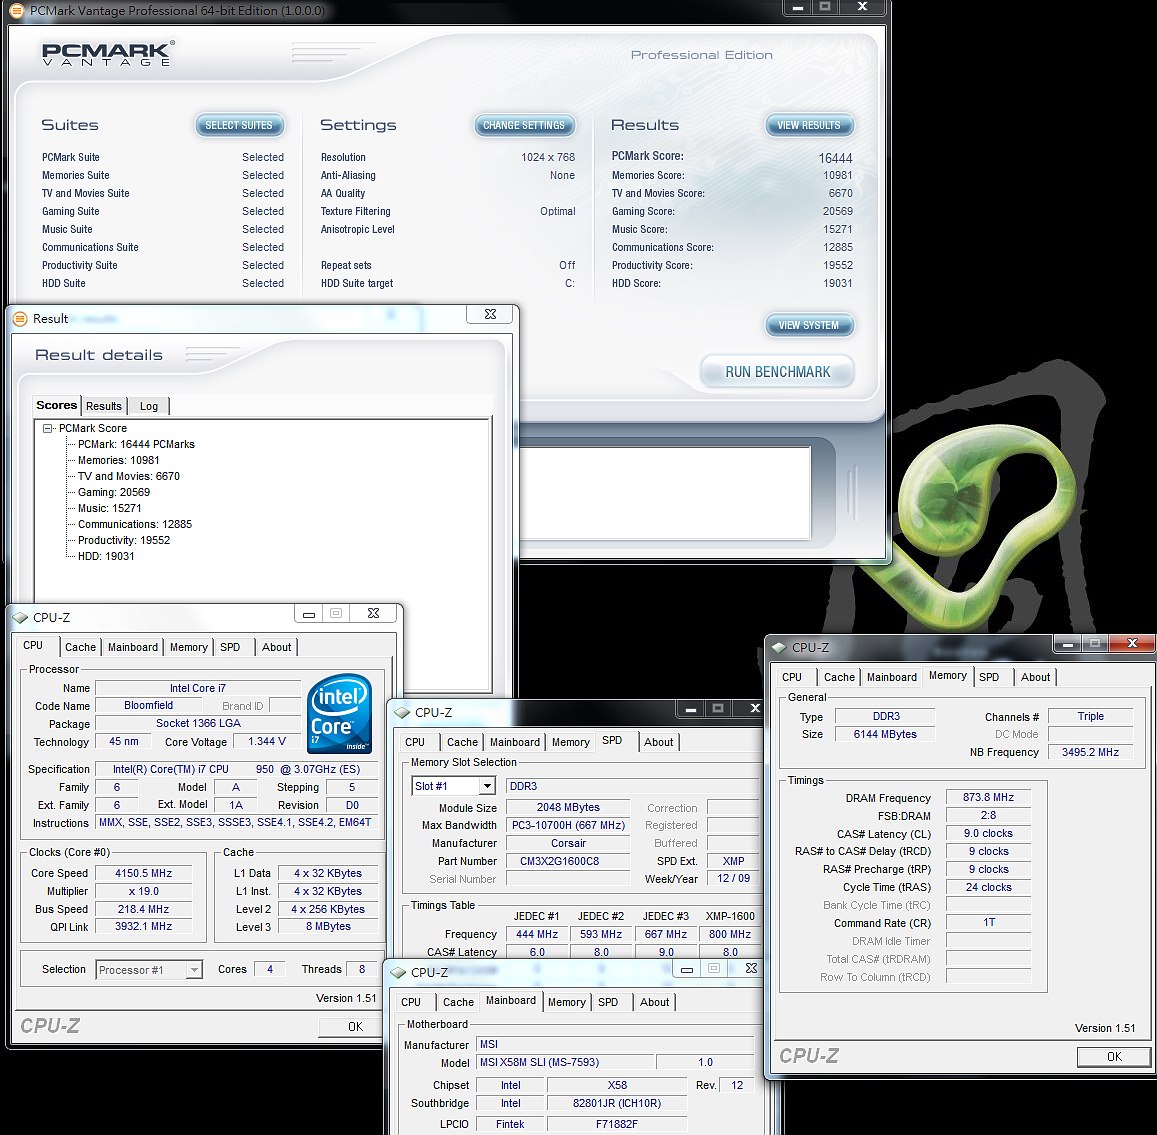
Task: Click Code Name field Bloomfield
Action: pos(148,706)
